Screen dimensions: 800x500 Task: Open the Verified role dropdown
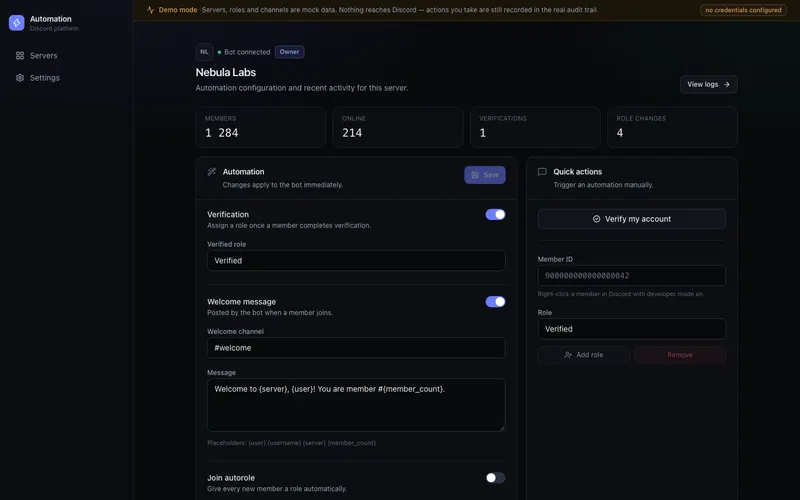[356, 261]
